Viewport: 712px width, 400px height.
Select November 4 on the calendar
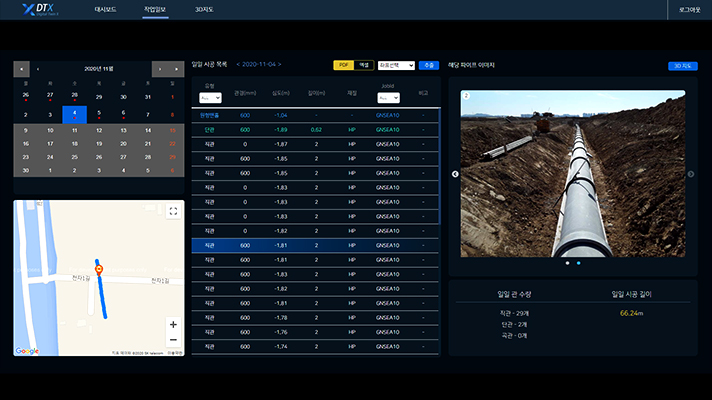75,114
